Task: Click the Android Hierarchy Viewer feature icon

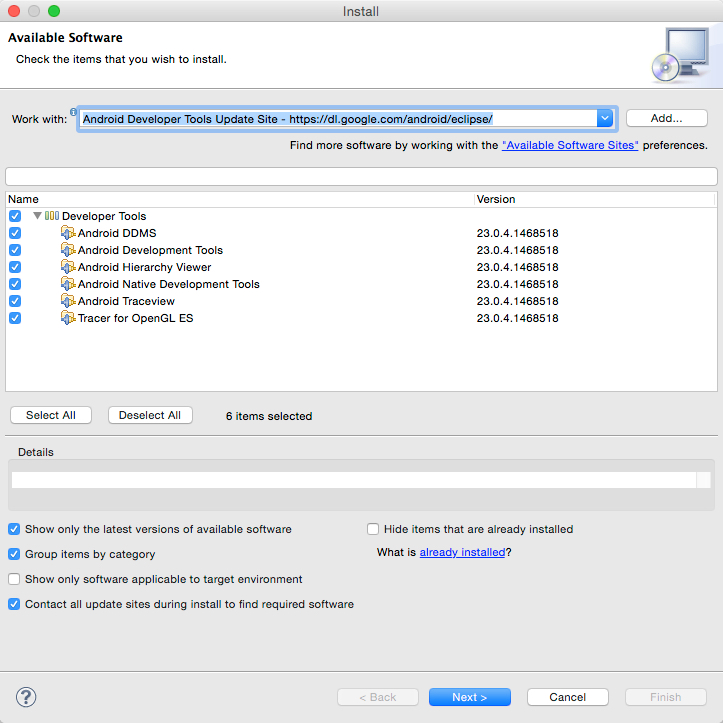Action: click(68, 267)
